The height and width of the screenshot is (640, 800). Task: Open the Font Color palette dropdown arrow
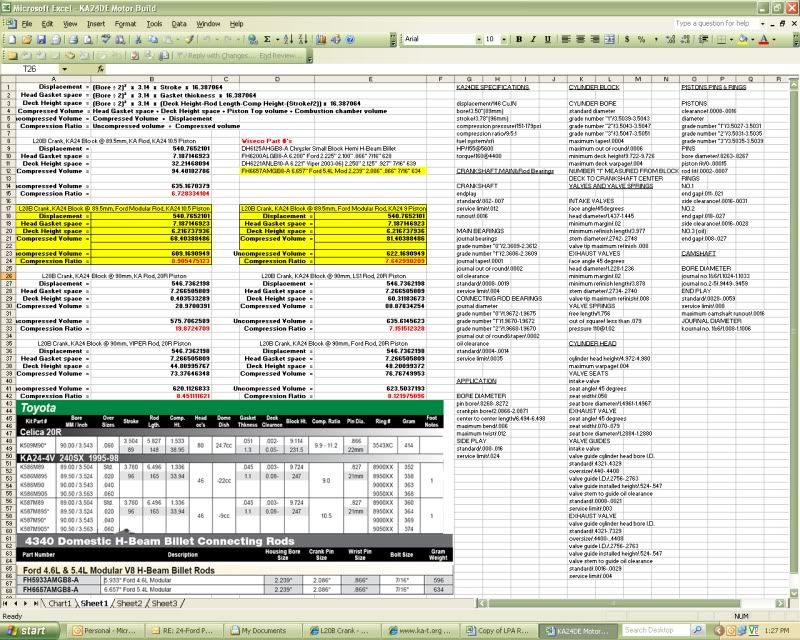[x=774, y=39]
